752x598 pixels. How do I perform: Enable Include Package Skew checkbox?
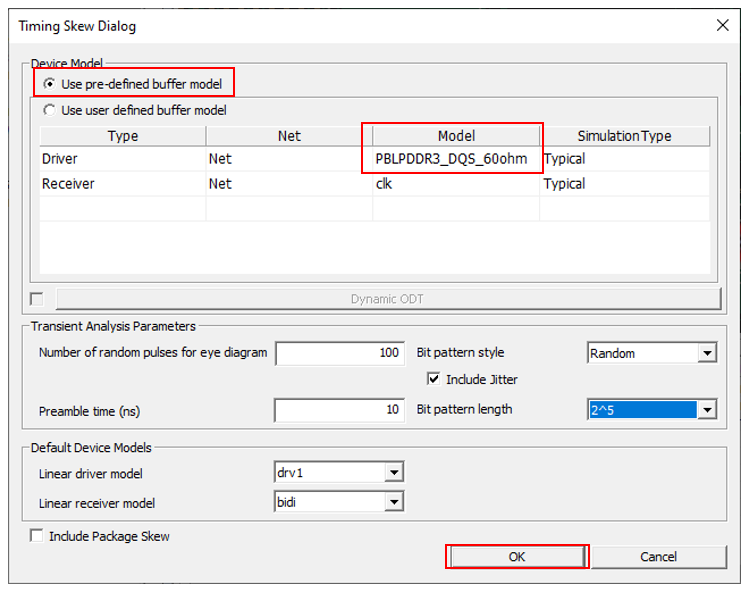click(37, 536)
